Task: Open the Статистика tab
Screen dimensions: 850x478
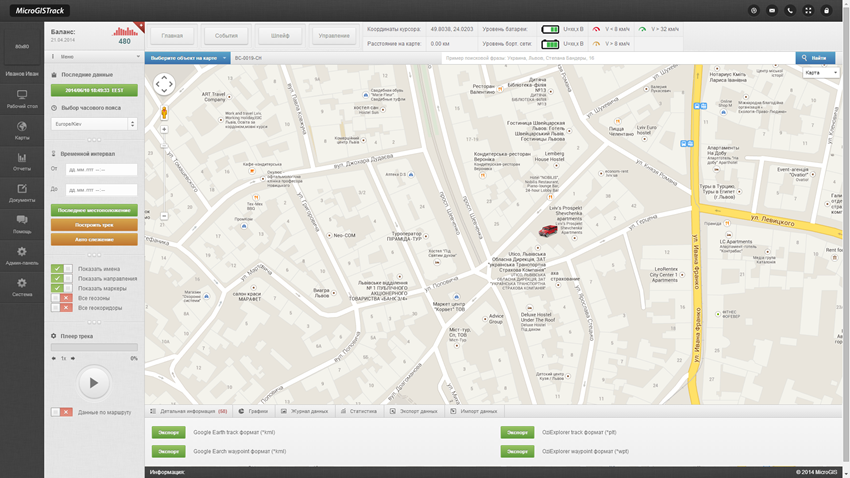Action: (x=358, y=411)
